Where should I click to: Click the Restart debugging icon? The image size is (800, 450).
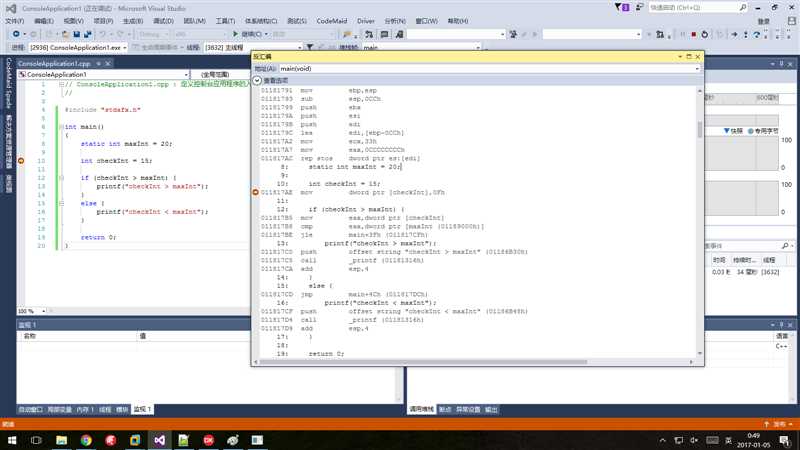pyautogui.click(x=705, y=34)
